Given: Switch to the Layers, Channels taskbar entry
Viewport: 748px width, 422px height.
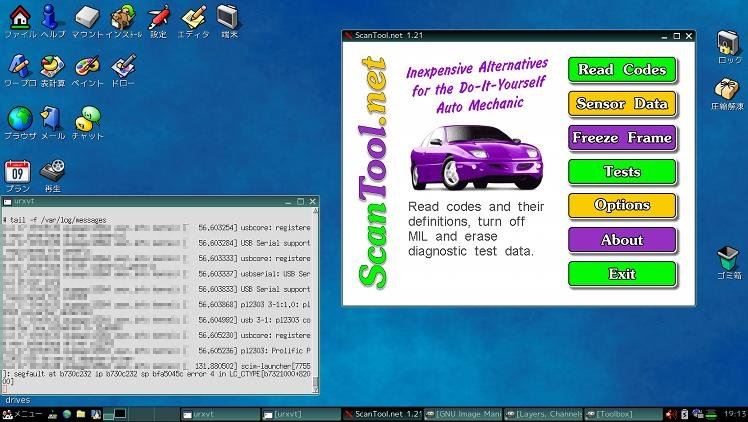Looking at the screenshot, I should 543,414.
